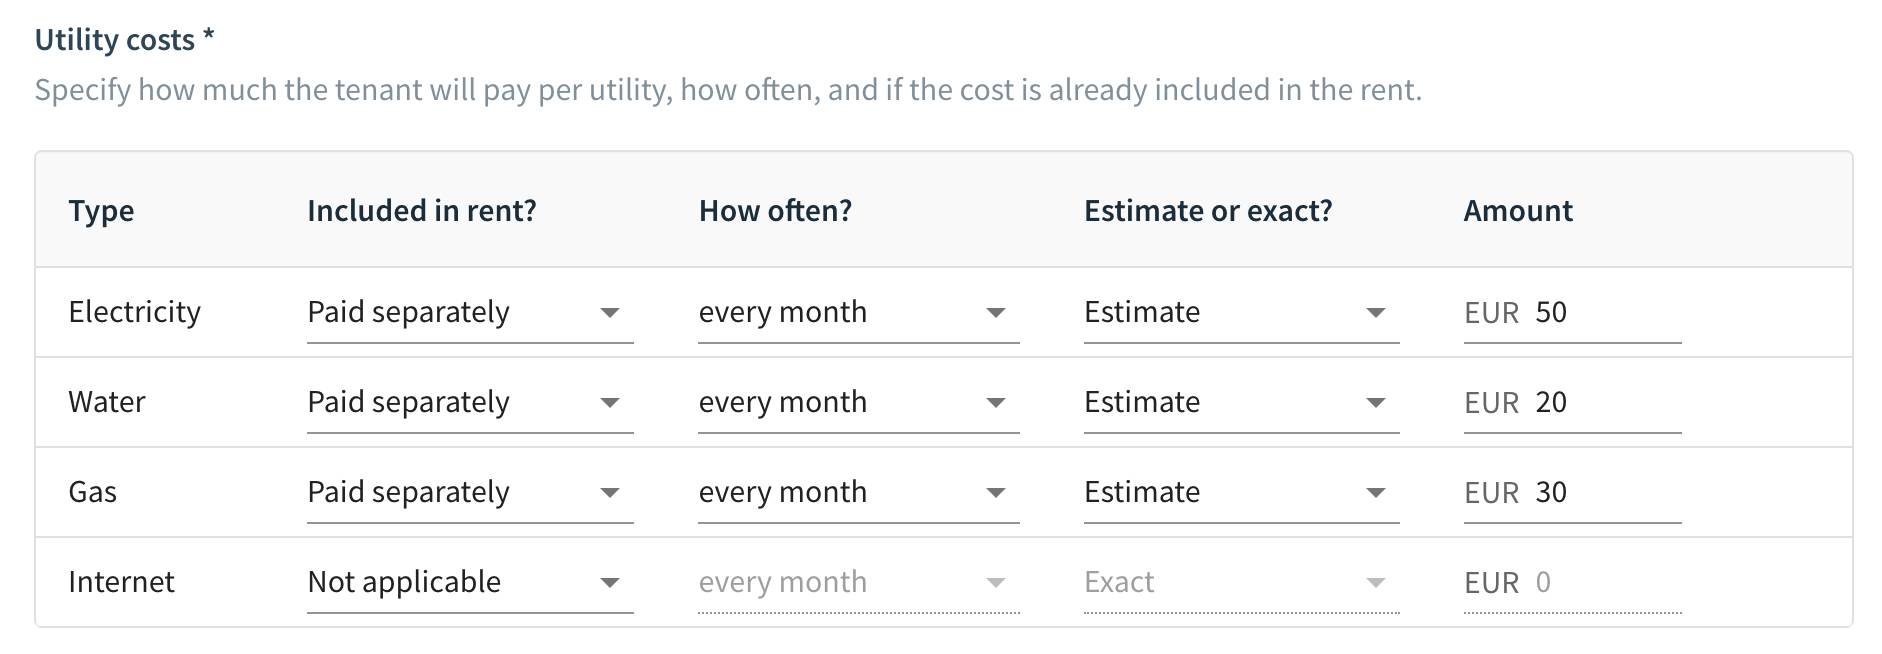Click the arrow icon beside Water 'Estimate'

coord(1376,403)
